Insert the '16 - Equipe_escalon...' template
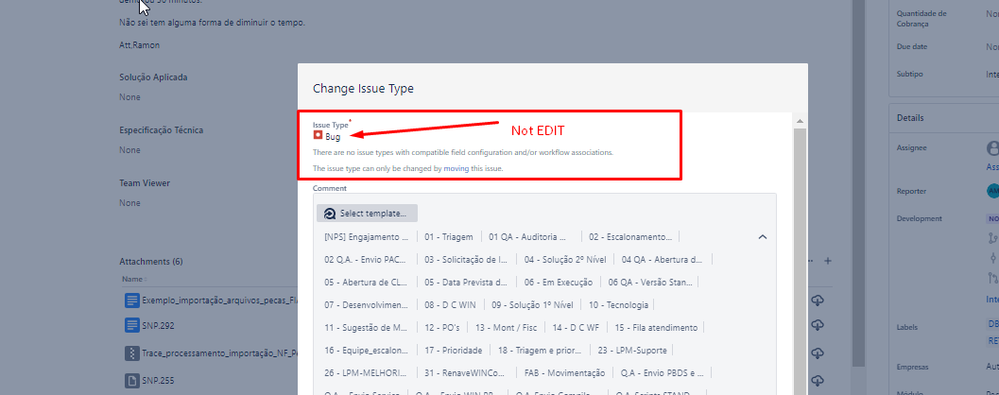Image resolution: width=999 pixels, height=395 pixels. [x=366, y=350]
